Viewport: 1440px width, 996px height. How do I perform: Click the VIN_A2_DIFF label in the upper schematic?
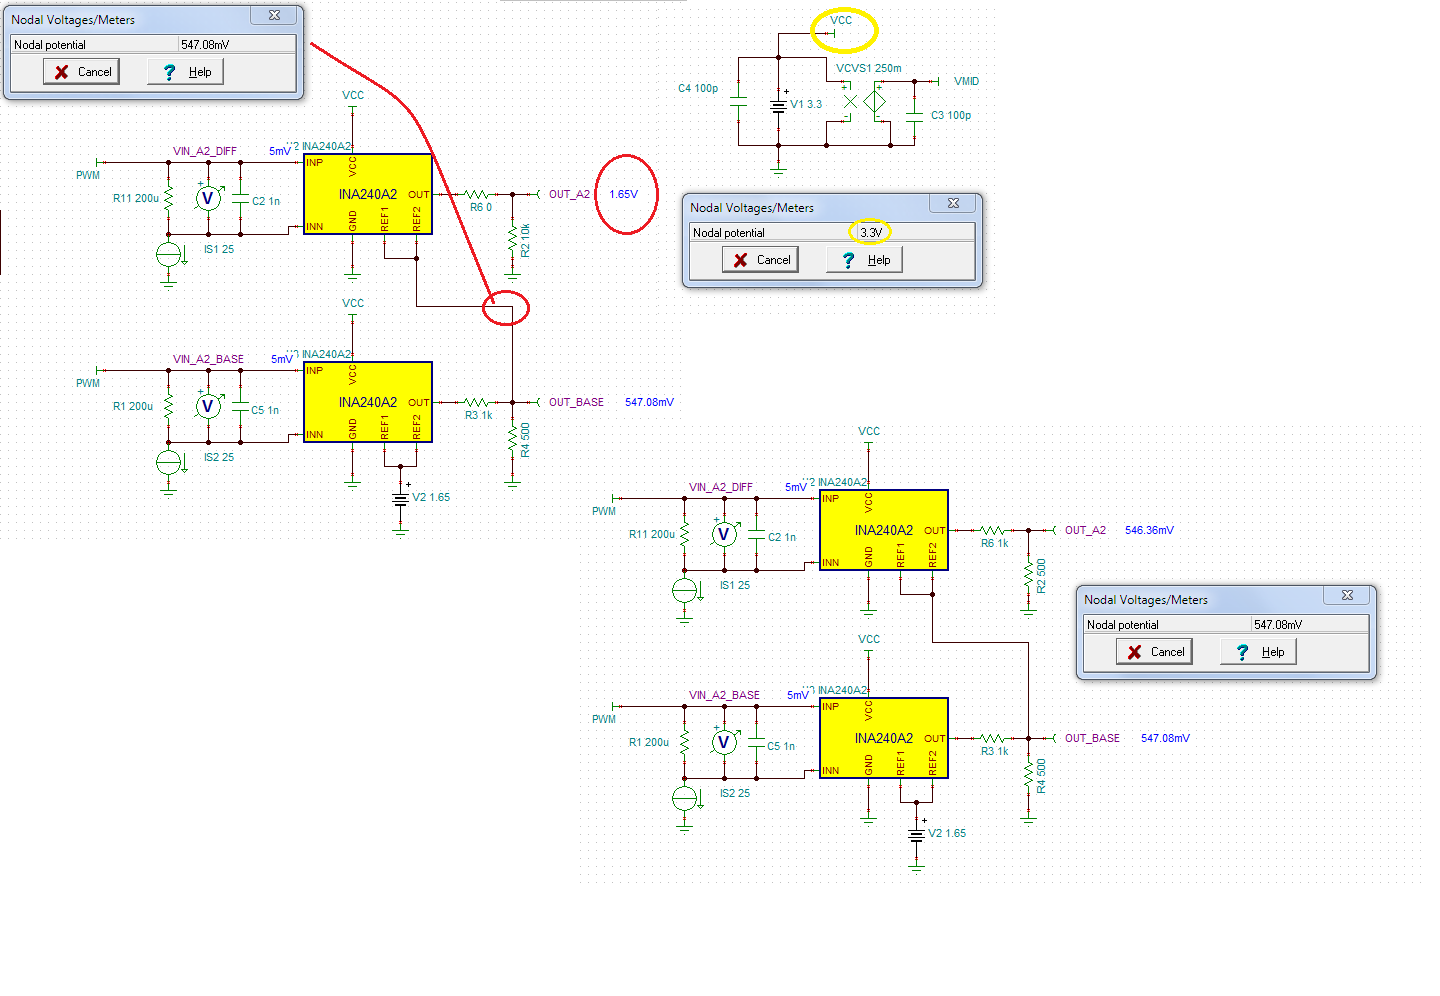coord(205,151)
